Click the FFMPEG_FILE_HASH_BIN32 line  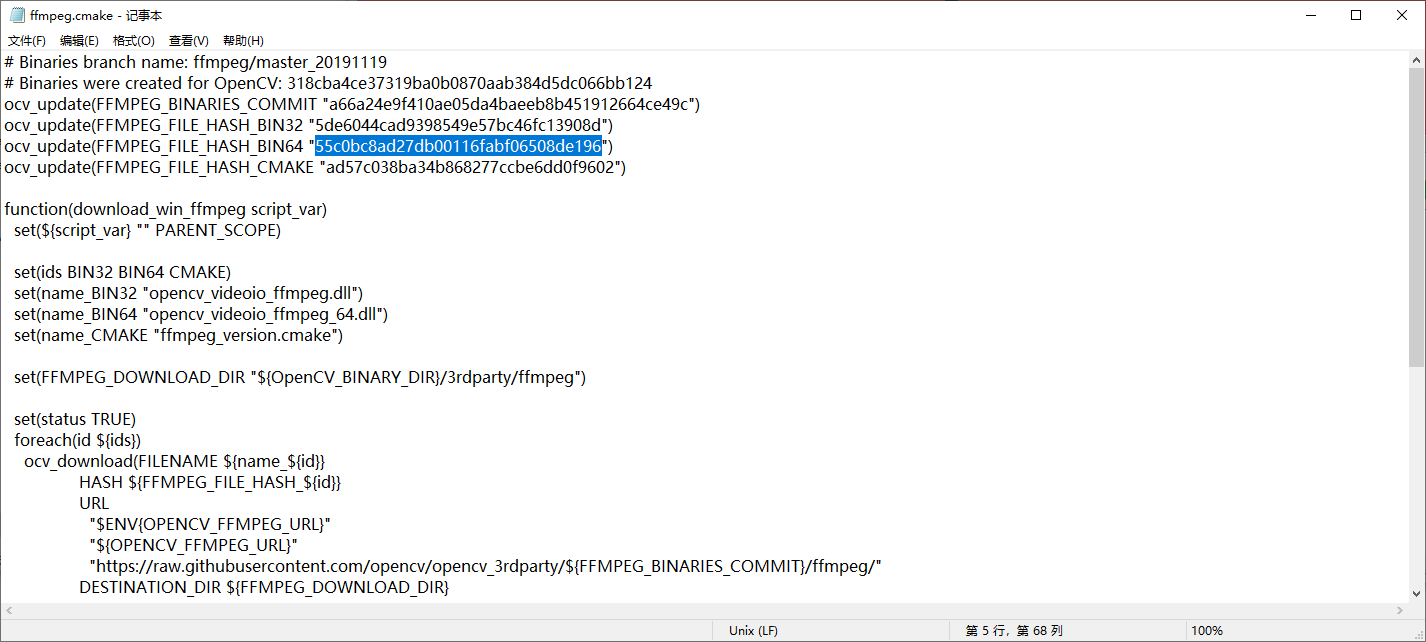click(308, 125)
